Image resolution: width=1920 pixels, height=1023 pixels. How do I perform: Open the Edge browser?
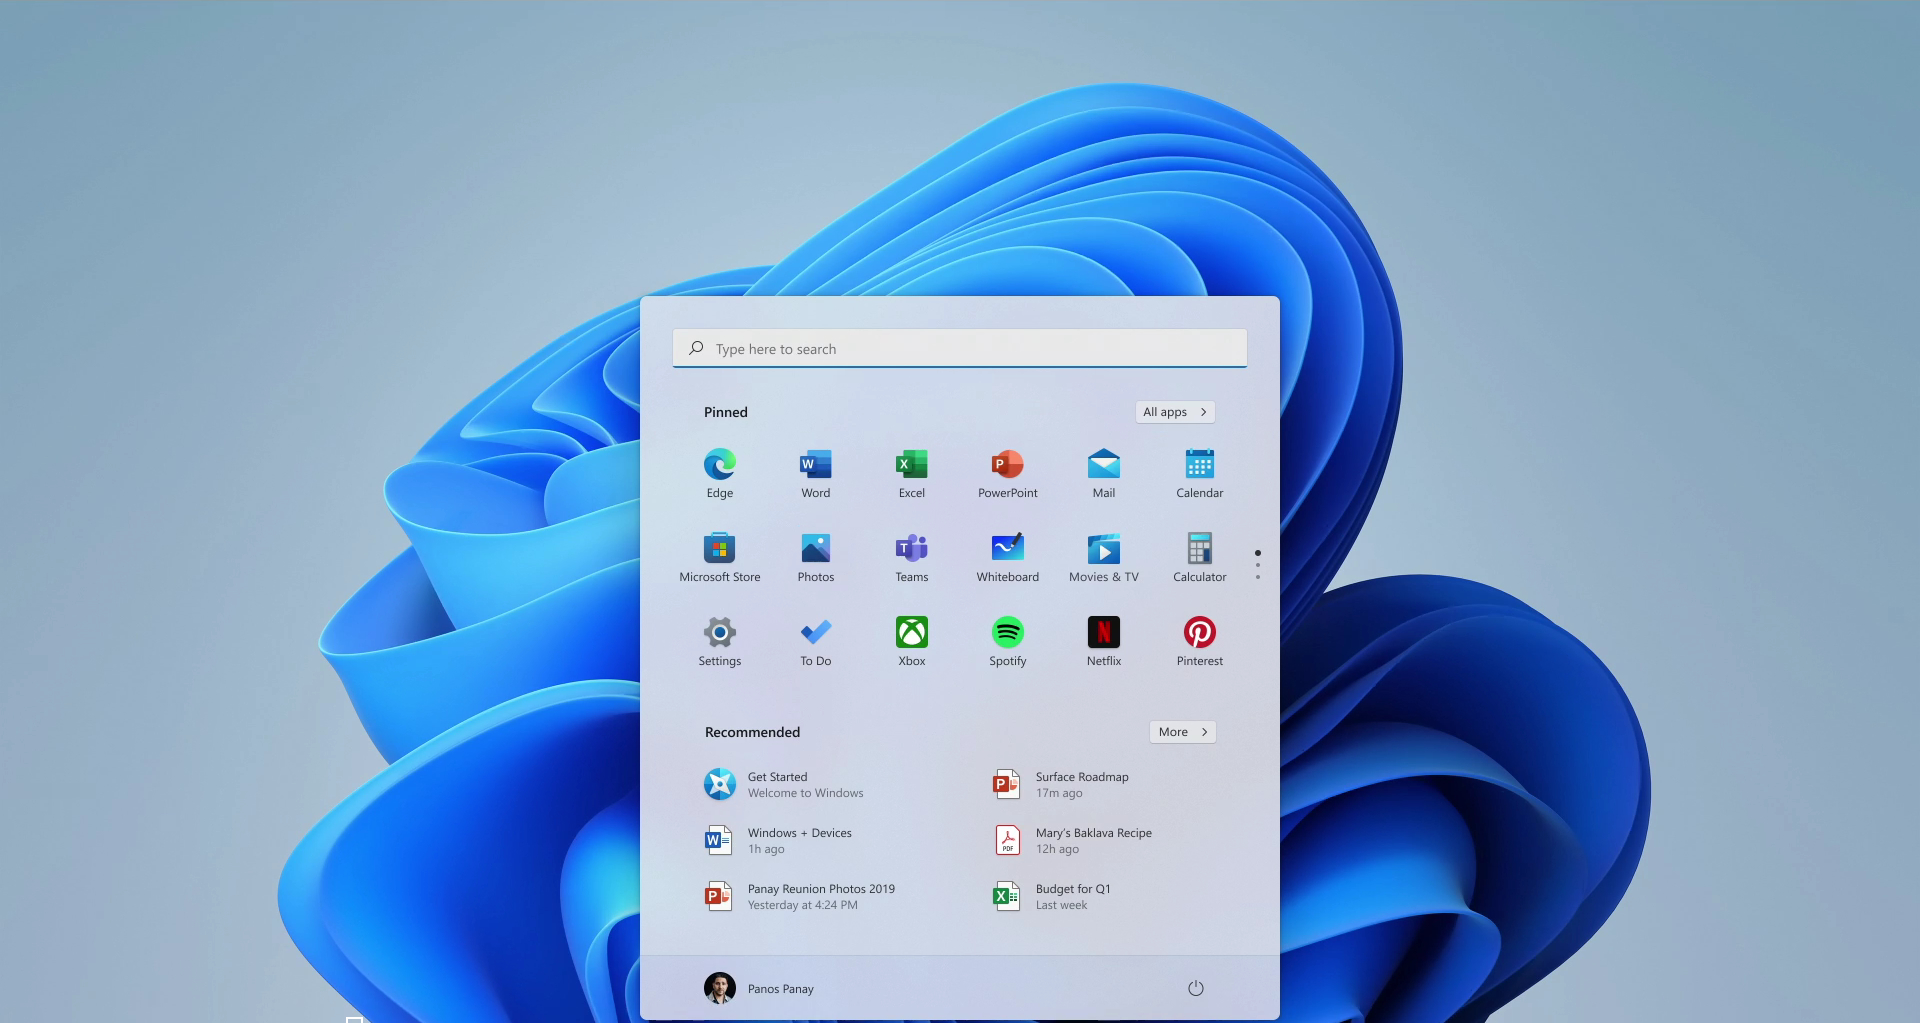[720, 474]
